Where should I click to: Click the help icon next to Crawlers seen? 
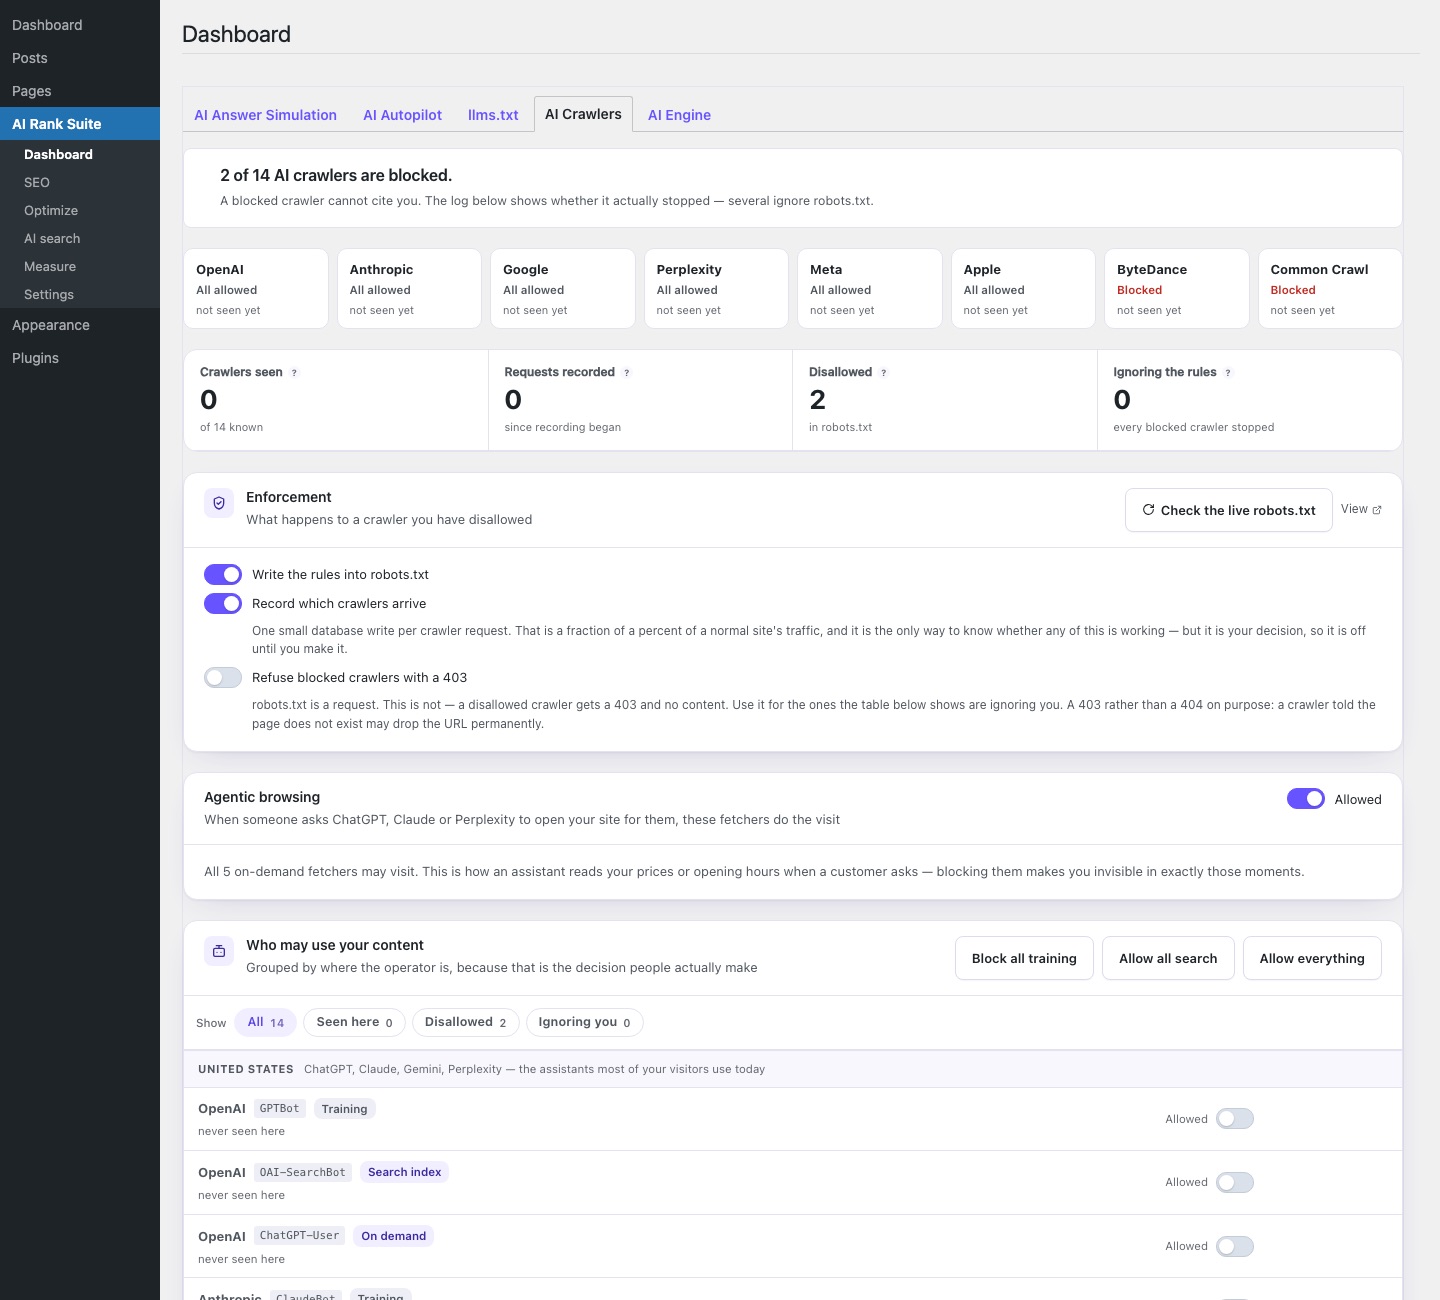pos(294,373)
